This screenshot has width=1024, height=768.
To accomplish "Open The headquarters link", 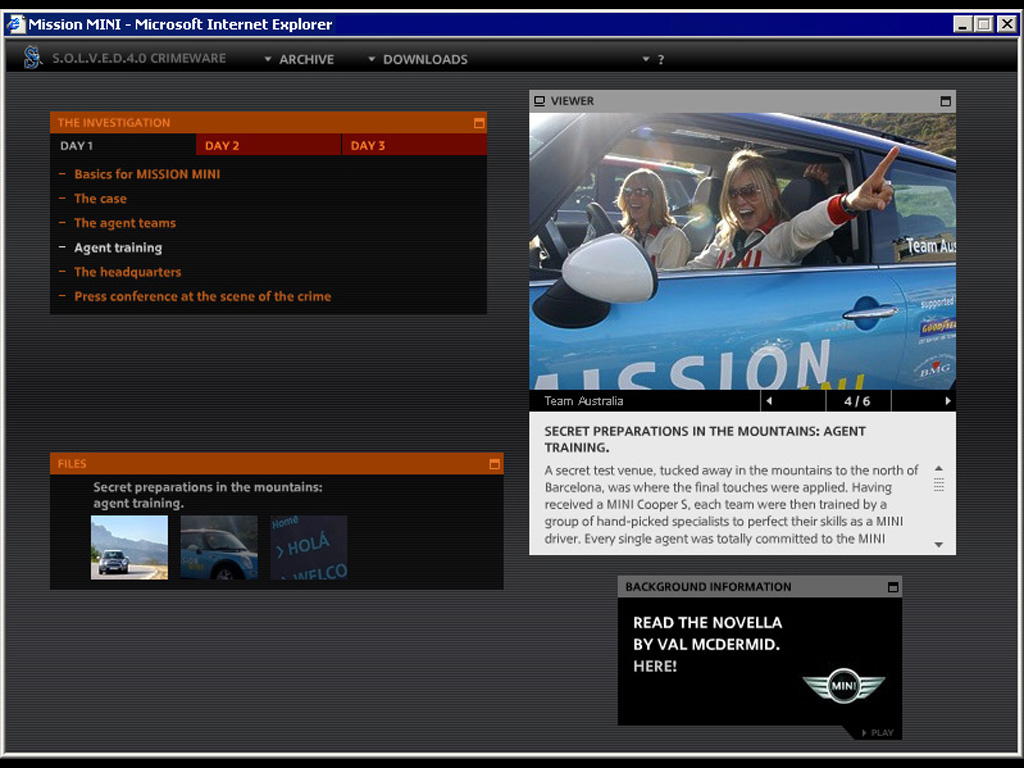I will point(127,272).
